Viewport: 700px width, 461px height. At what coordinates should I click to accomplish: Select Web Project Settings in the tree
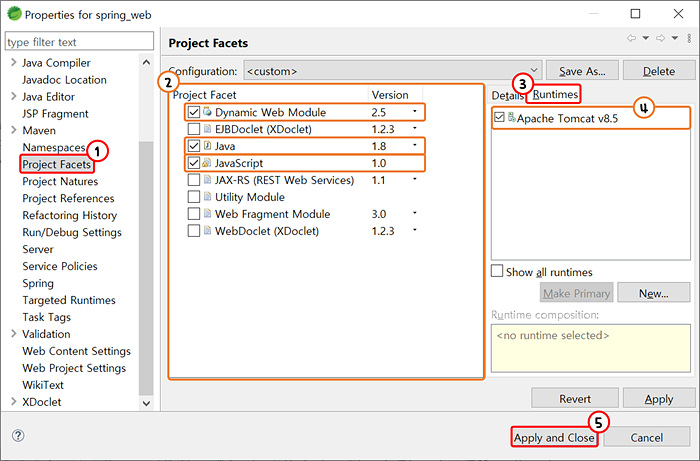[74, 368]
